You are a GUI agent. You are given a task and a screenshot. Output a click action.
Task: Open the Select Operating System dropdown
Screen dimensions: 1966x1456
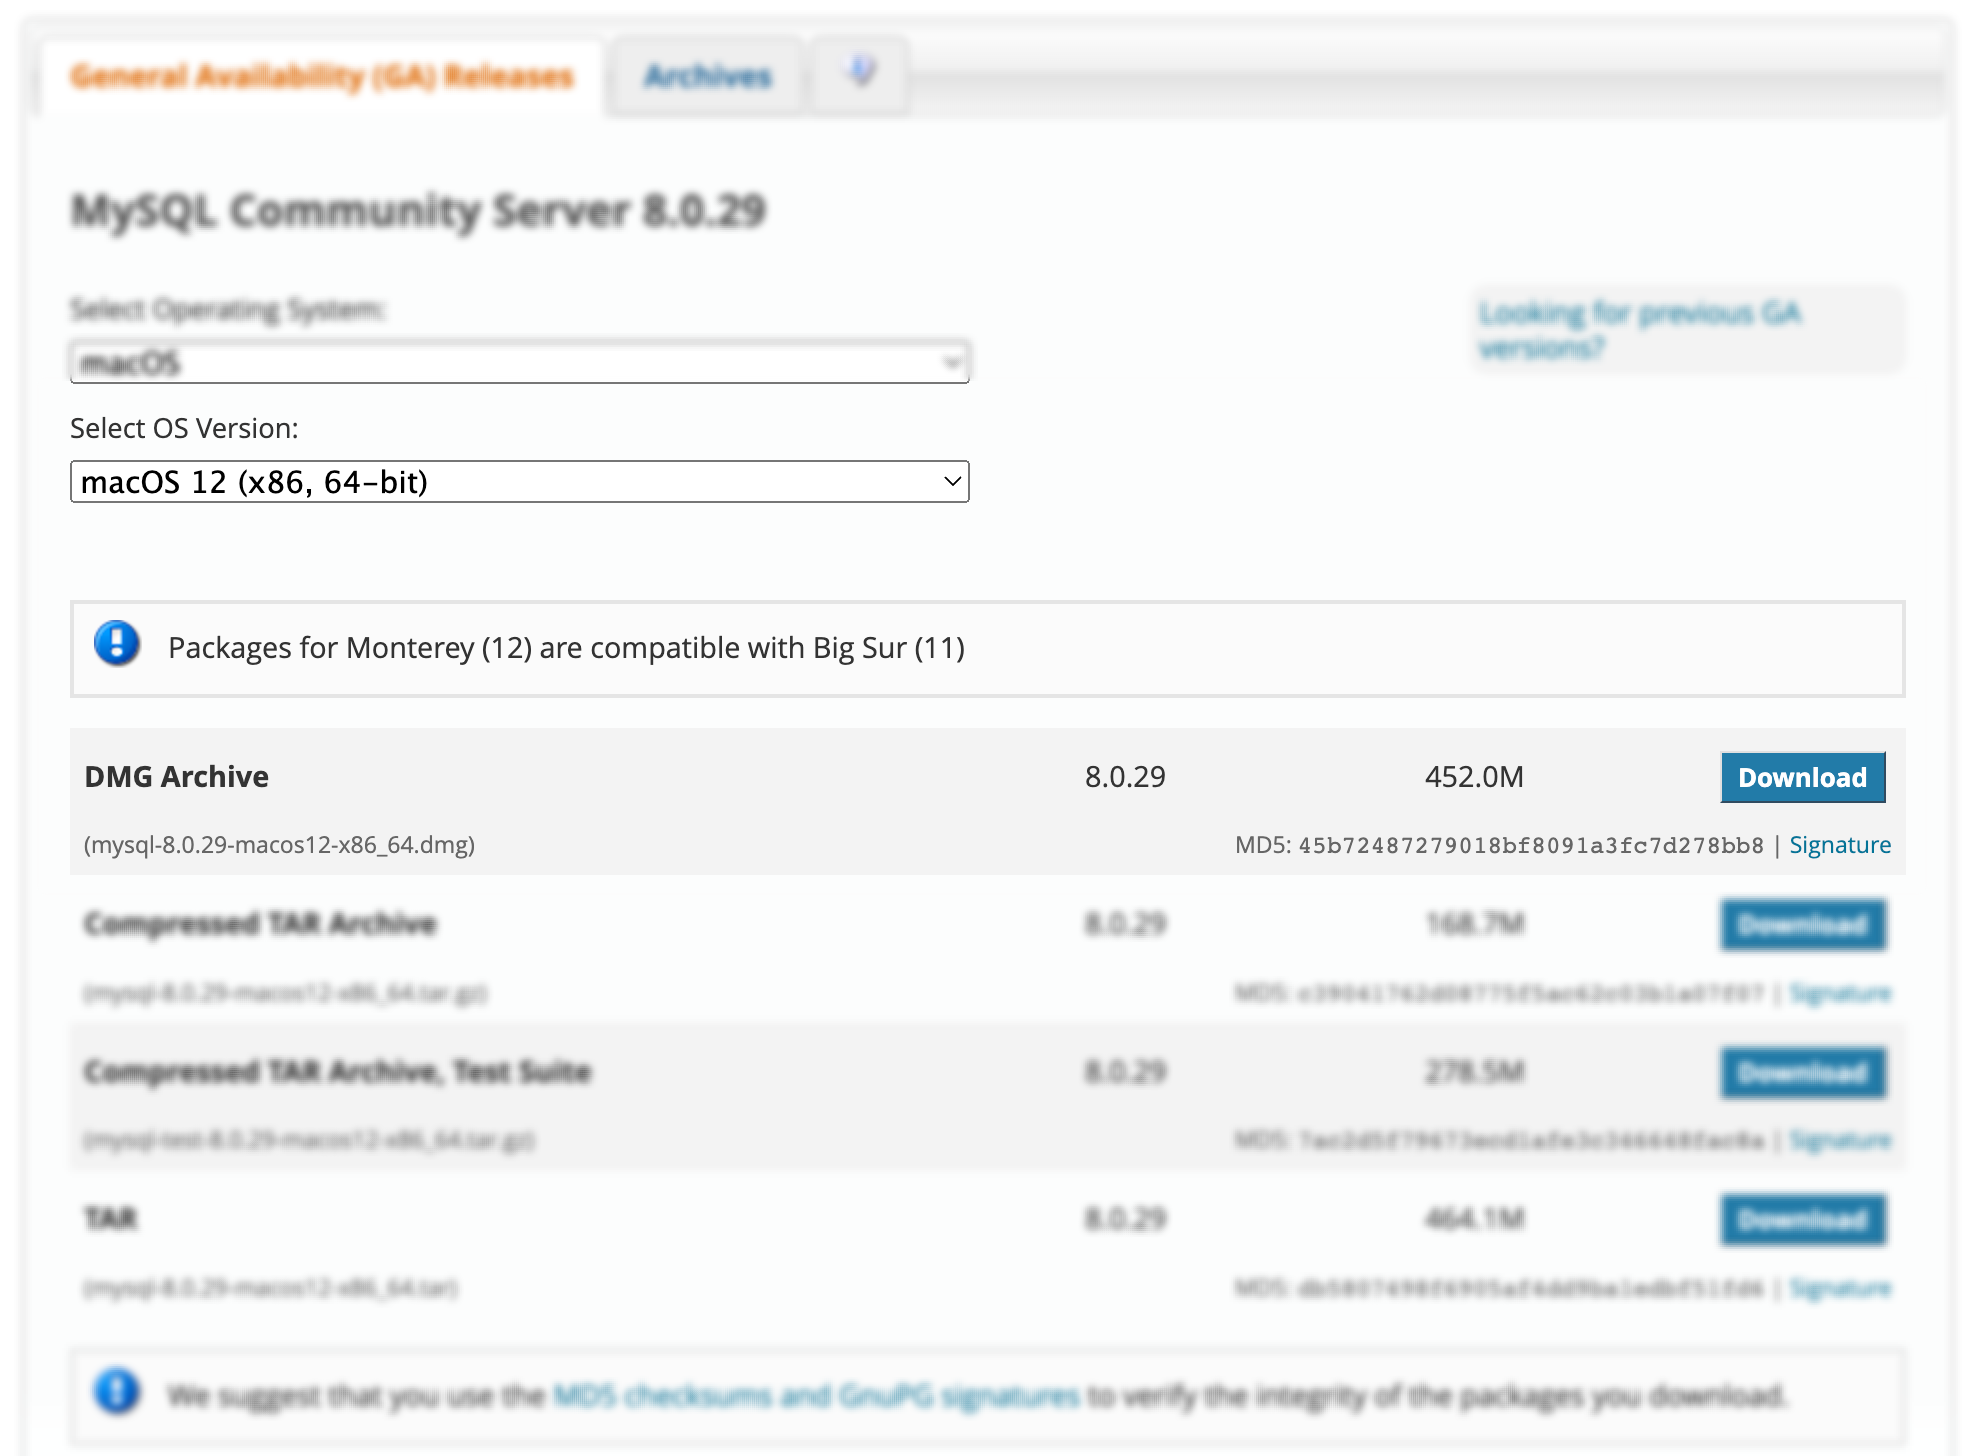[x=519, y=363]
